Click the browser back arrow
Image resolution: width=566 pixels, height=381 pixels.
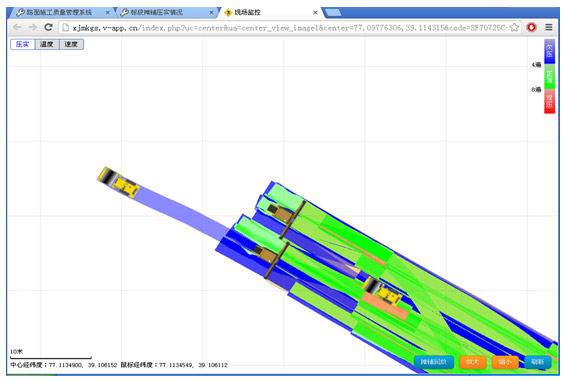[17, 27]
